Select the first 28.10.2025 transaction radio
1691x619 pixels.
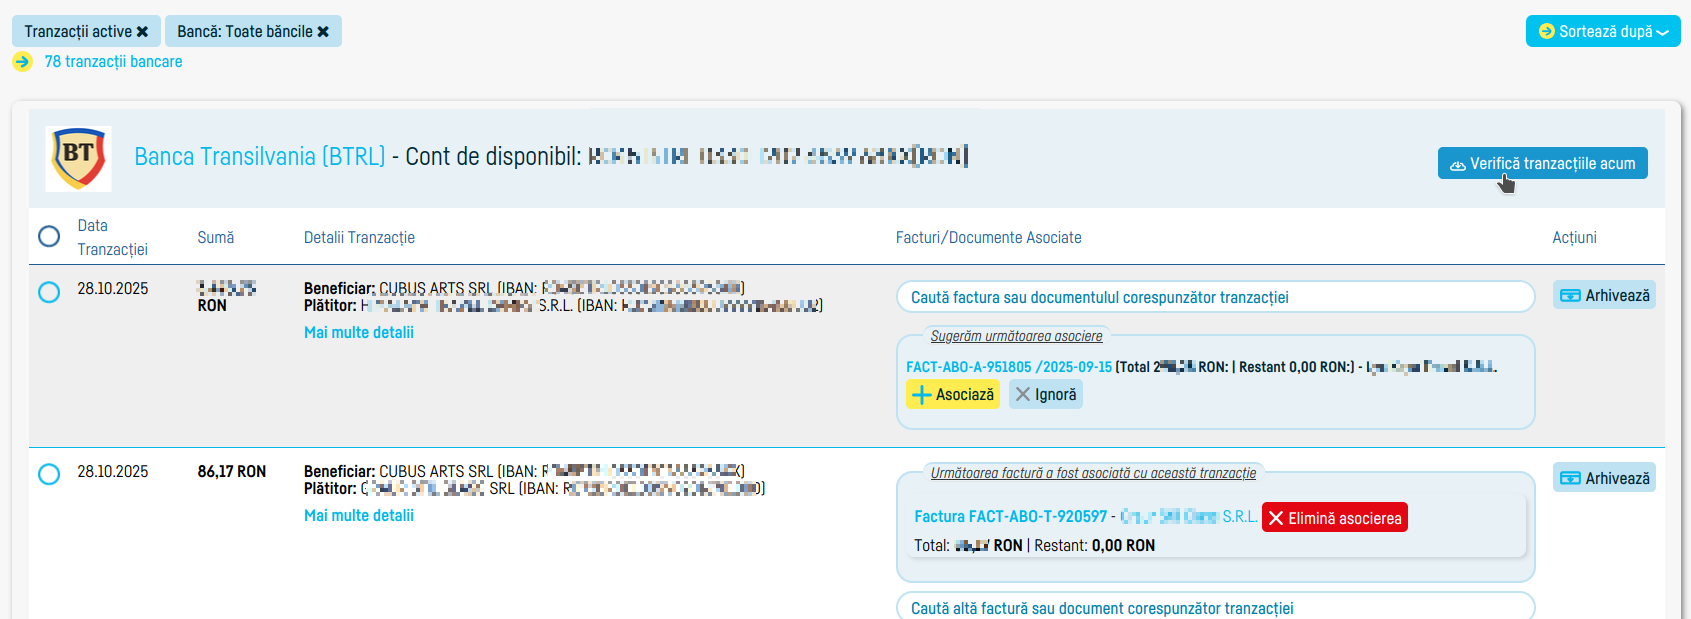coord(49,292)
